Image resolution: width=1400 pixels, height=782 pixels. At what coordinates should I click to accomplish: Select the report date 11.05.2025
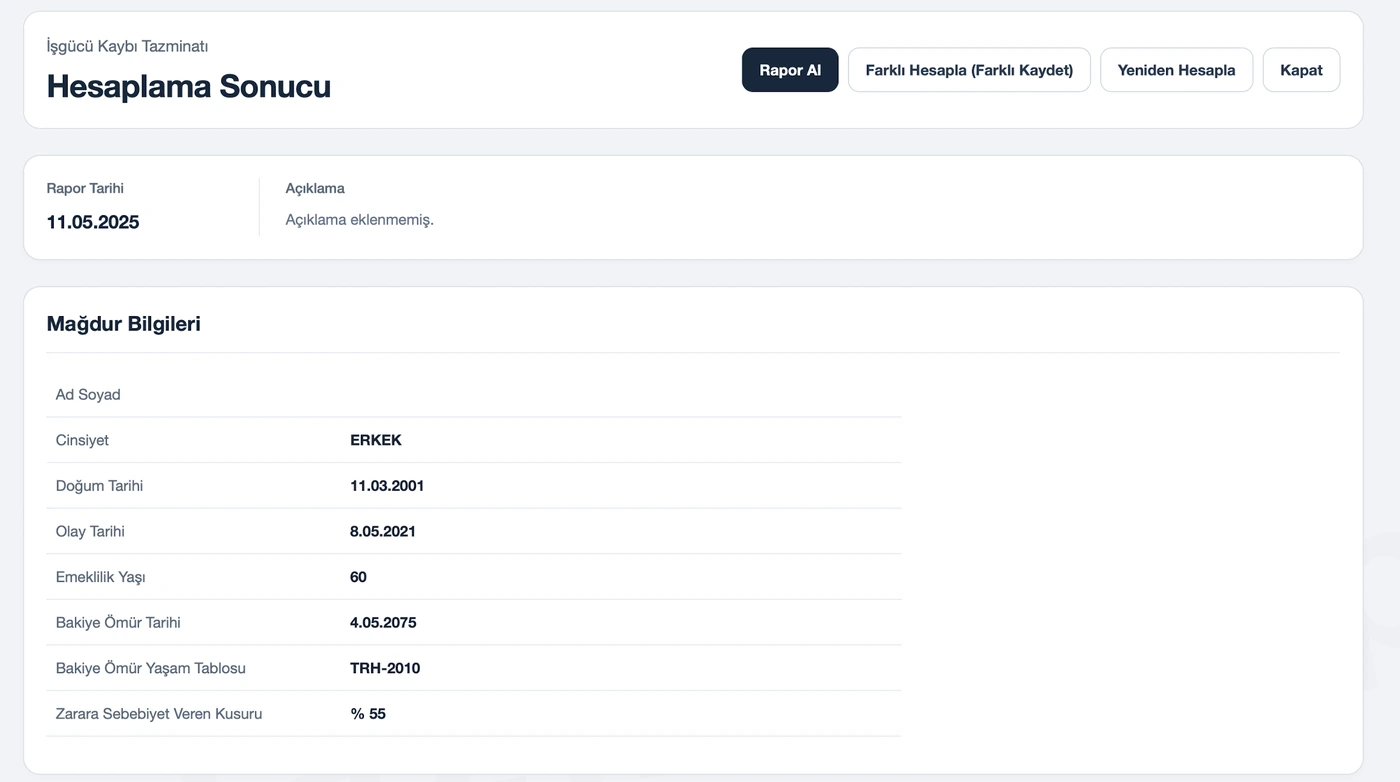pos(93,222)
